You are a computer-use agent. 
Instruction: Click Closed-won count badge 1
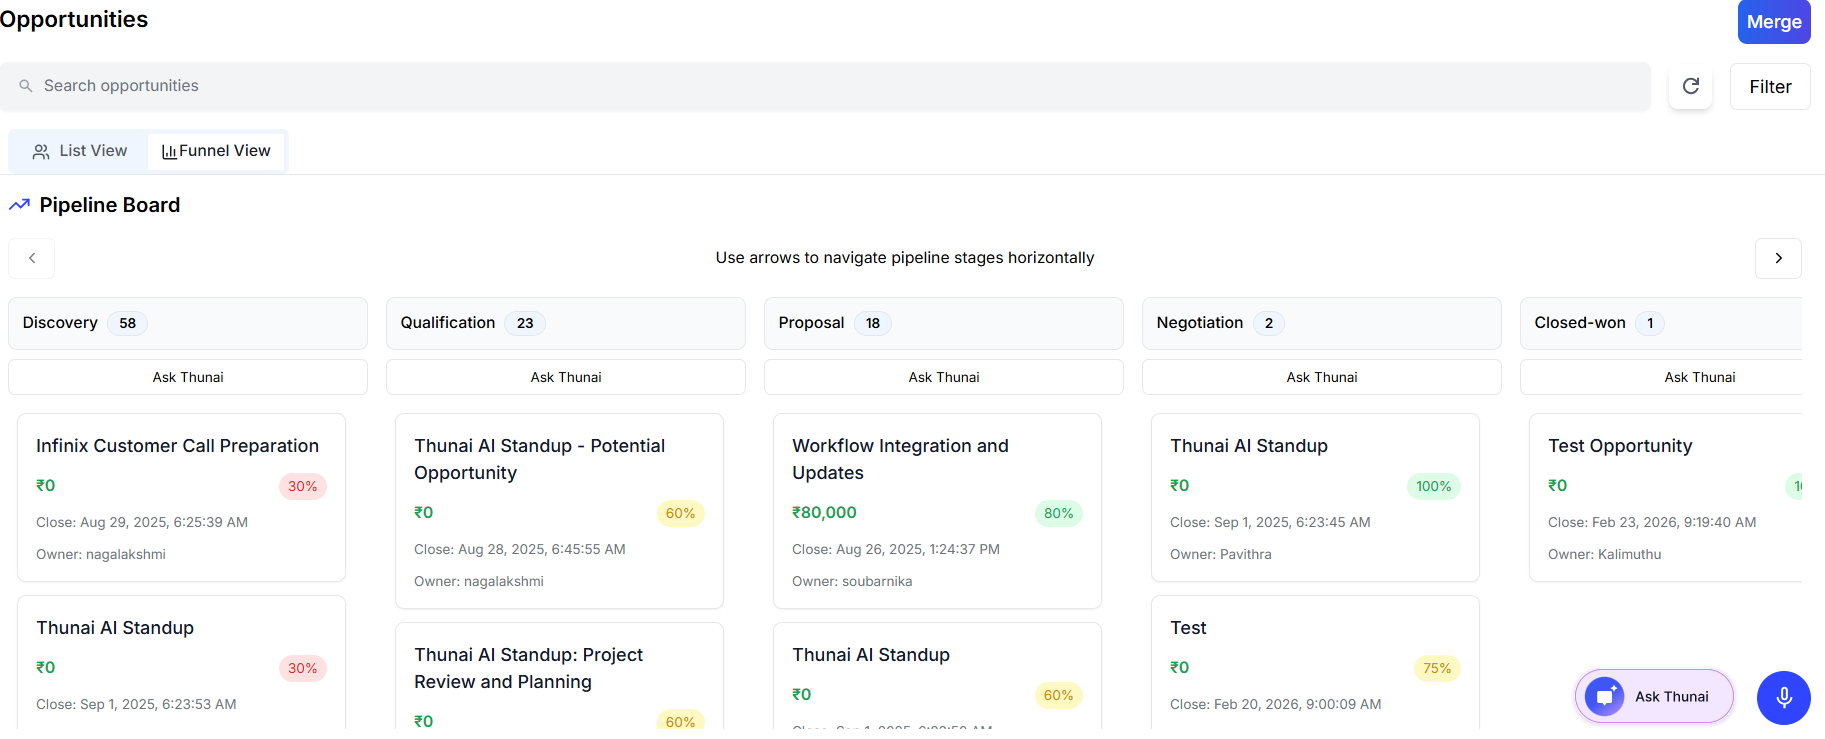coord(1650,323)
